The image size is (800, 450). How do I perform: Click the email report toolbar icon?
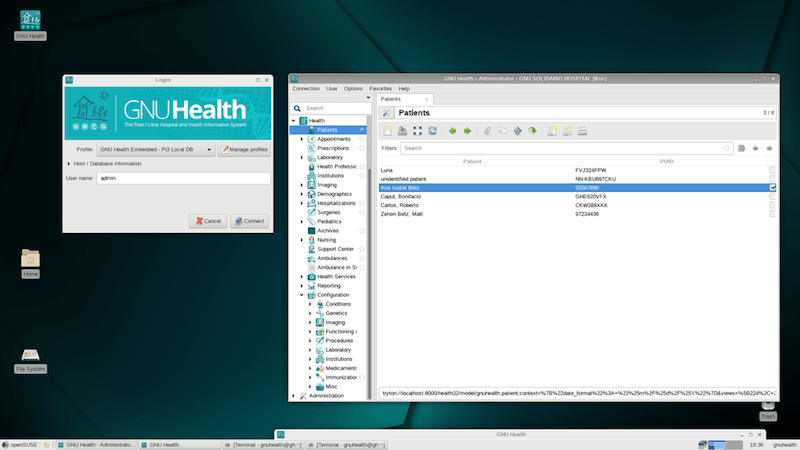pyautogui.click(x=567, y=131)
